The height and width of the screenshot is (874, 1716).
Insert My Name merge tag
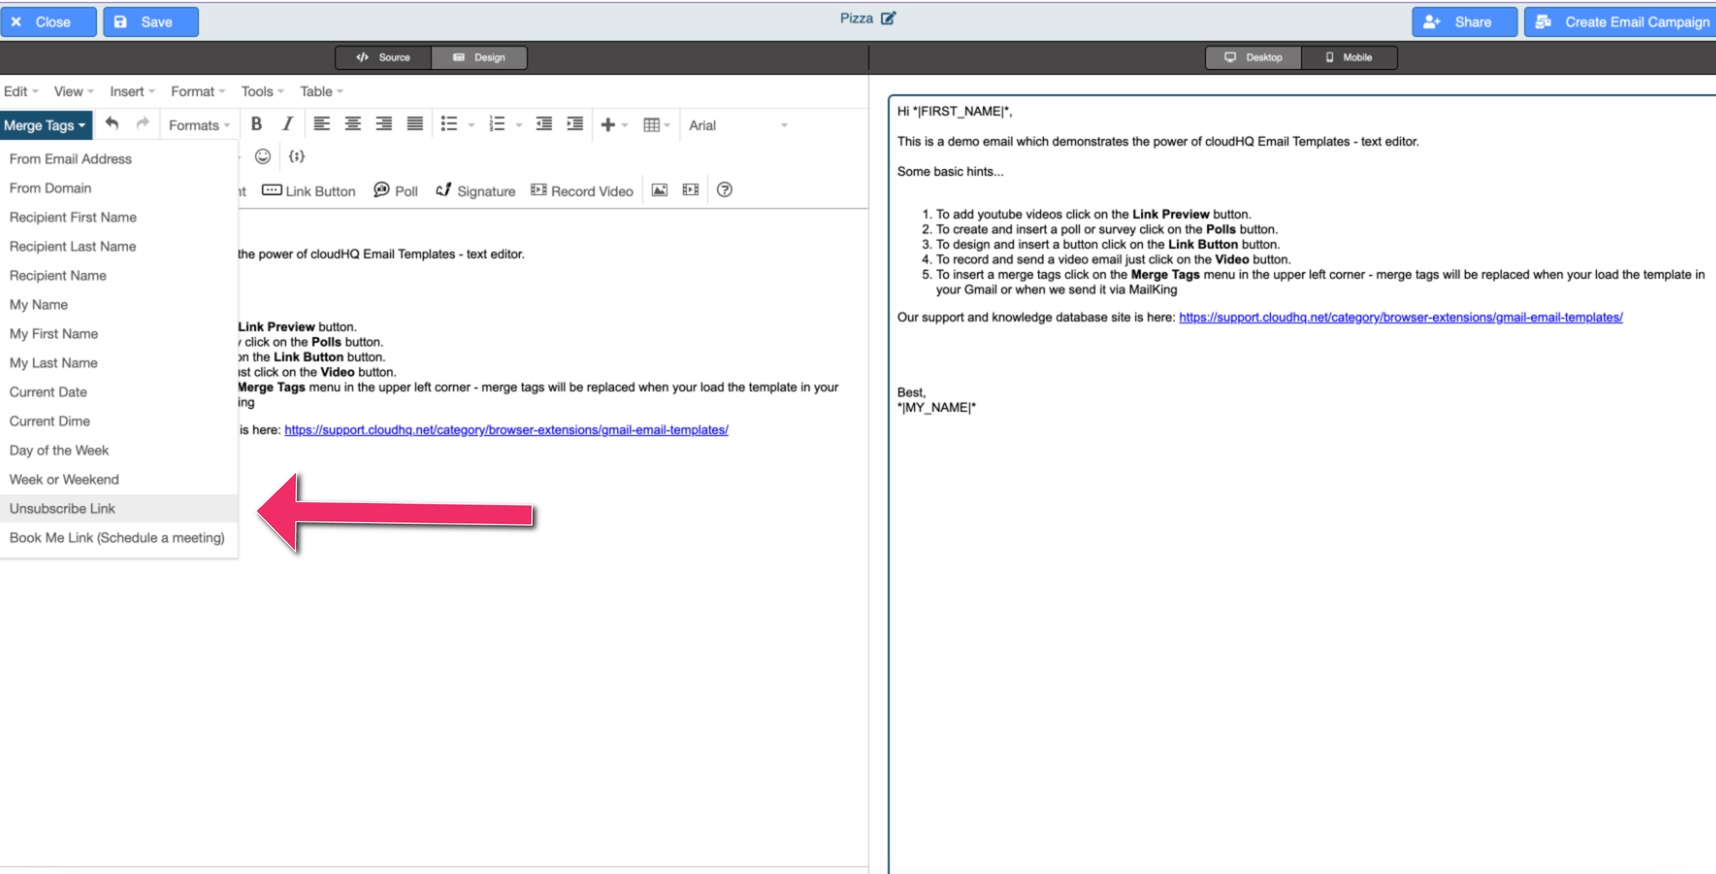(119, 304)
